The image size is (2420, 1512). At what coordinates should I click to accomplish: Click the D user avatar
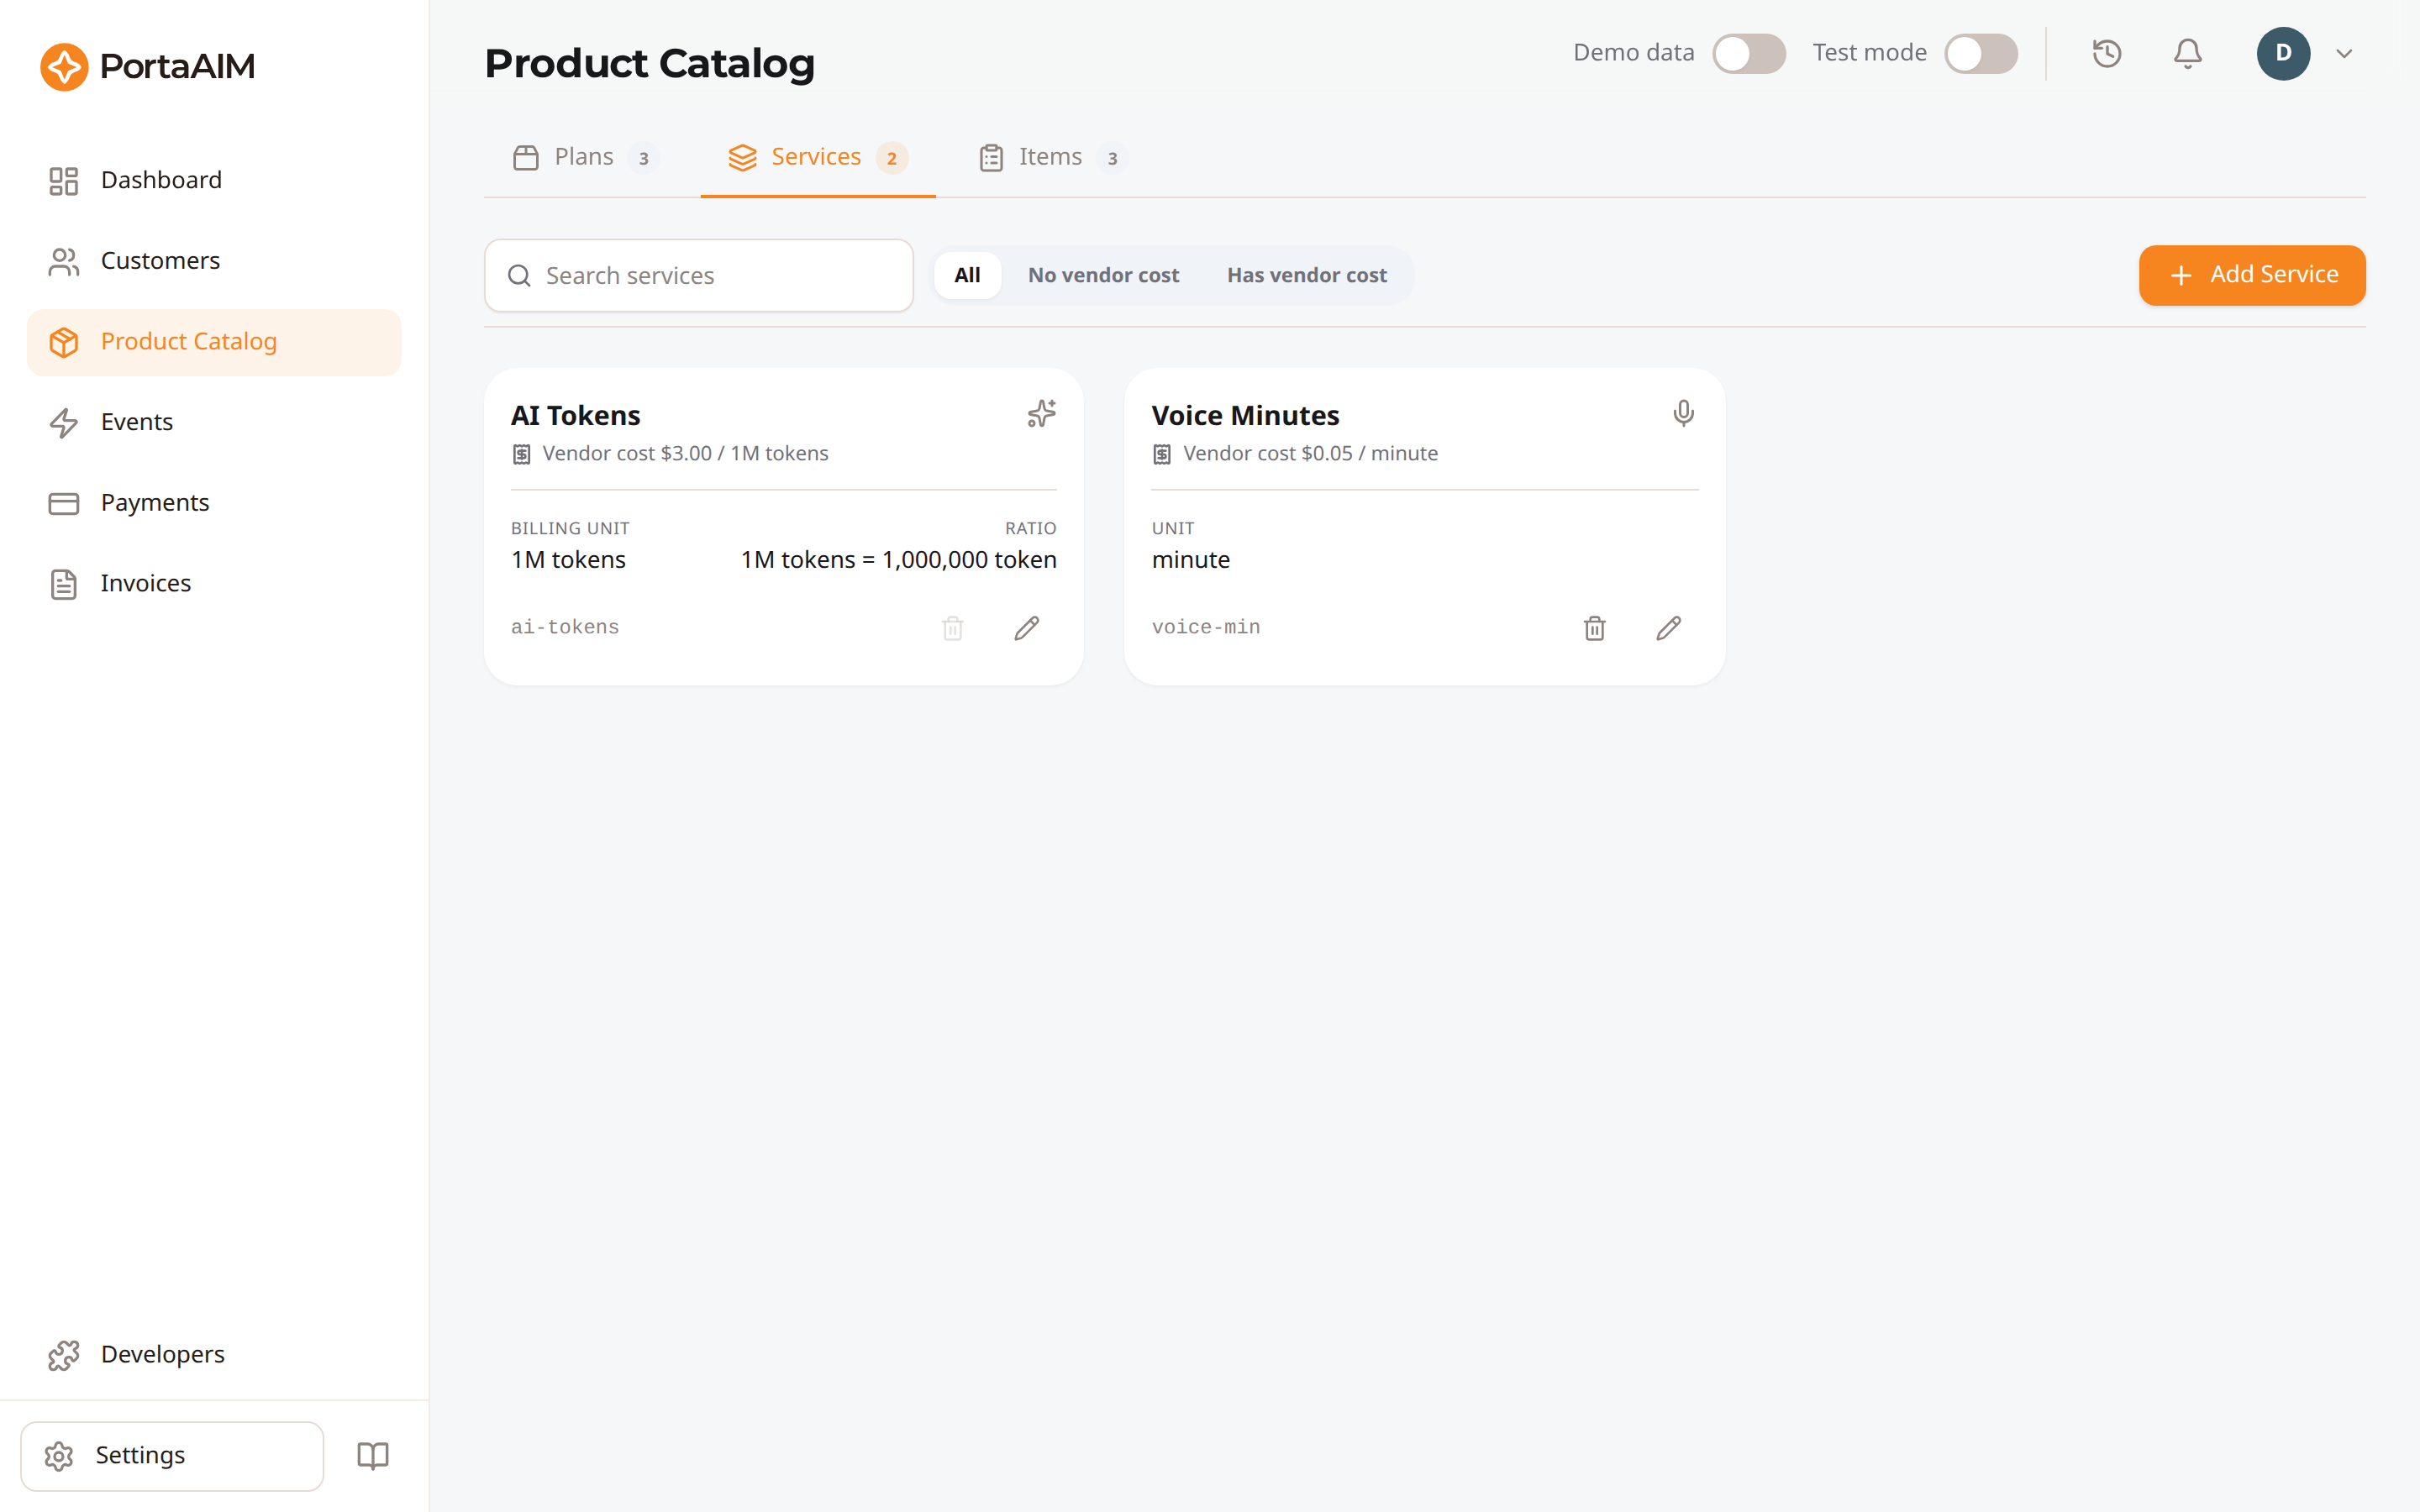(2283, 53)
